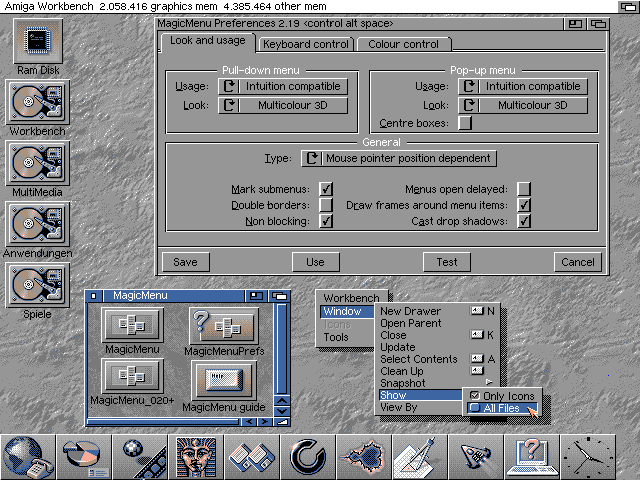Toggle Cast drop shadows checkbox
Image resolution: width=640 pixels, height=480 pixels.
point(524,221)
